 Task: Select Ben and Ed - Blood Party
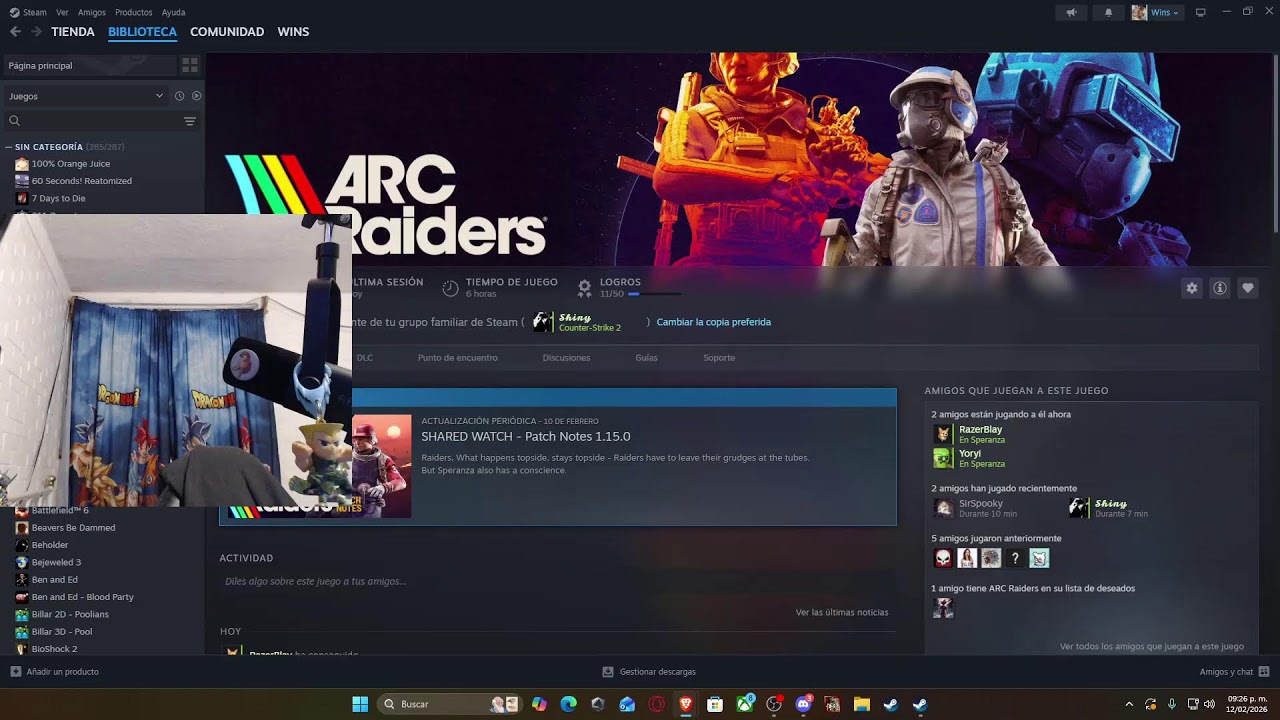82,597
